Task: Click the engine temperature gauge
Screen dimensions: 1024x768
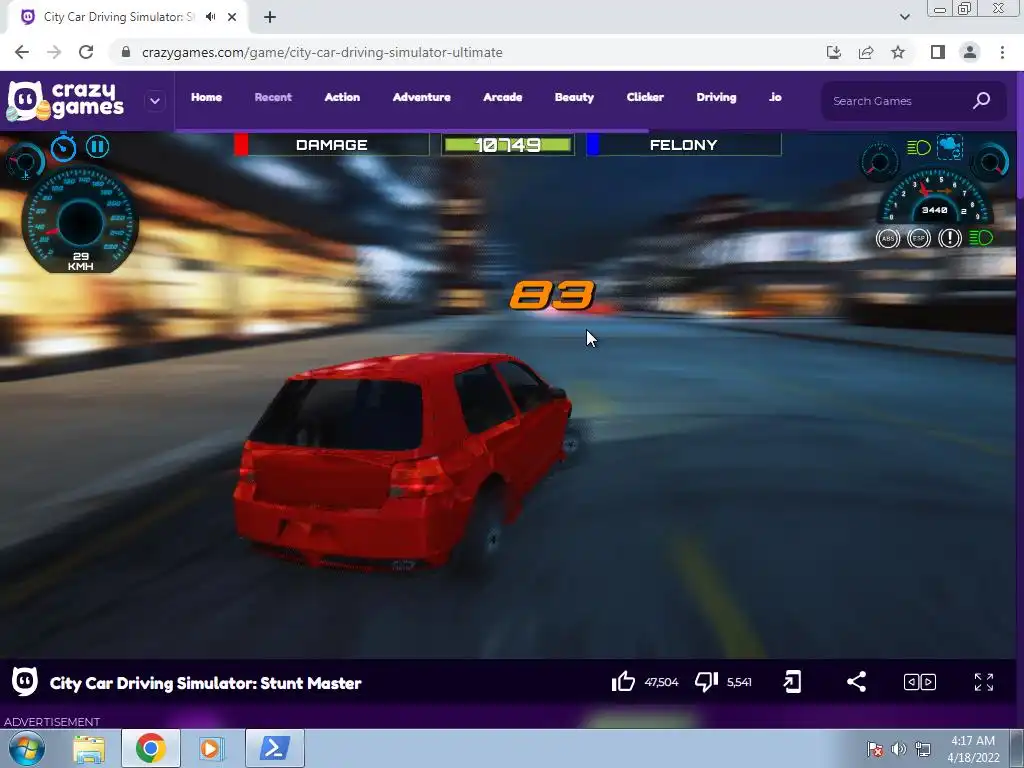Action: [25, 161]
